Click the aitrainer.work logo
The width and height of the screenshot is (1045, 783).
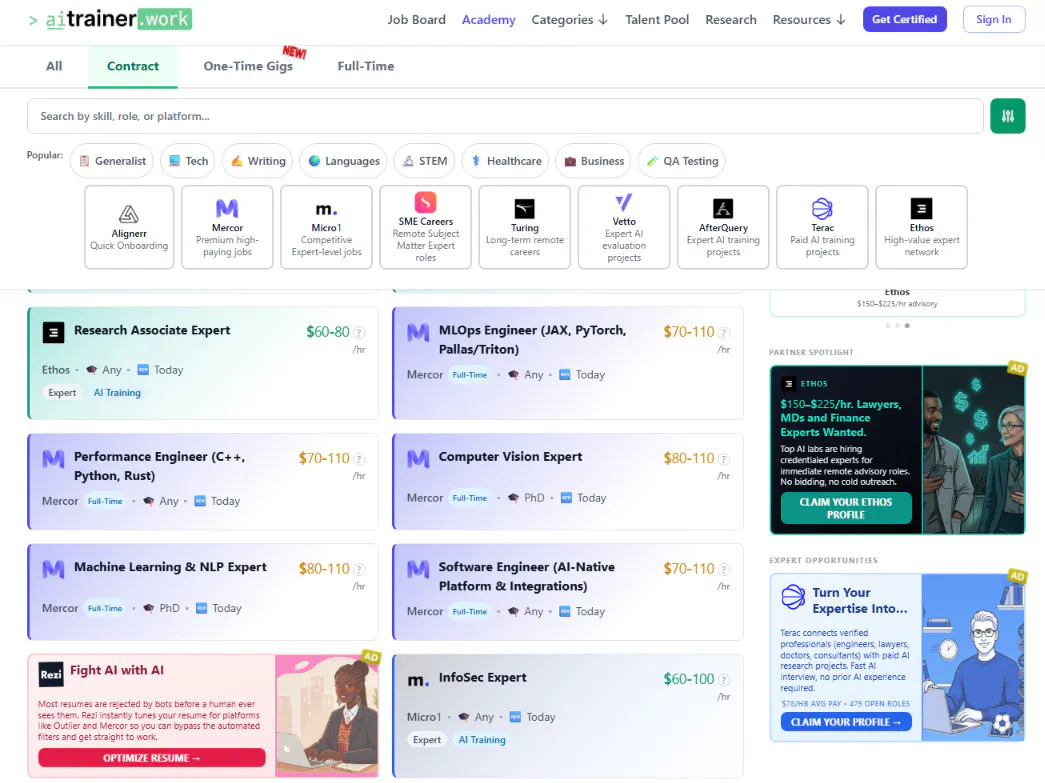pyautogui.click(x=111, y=19)
